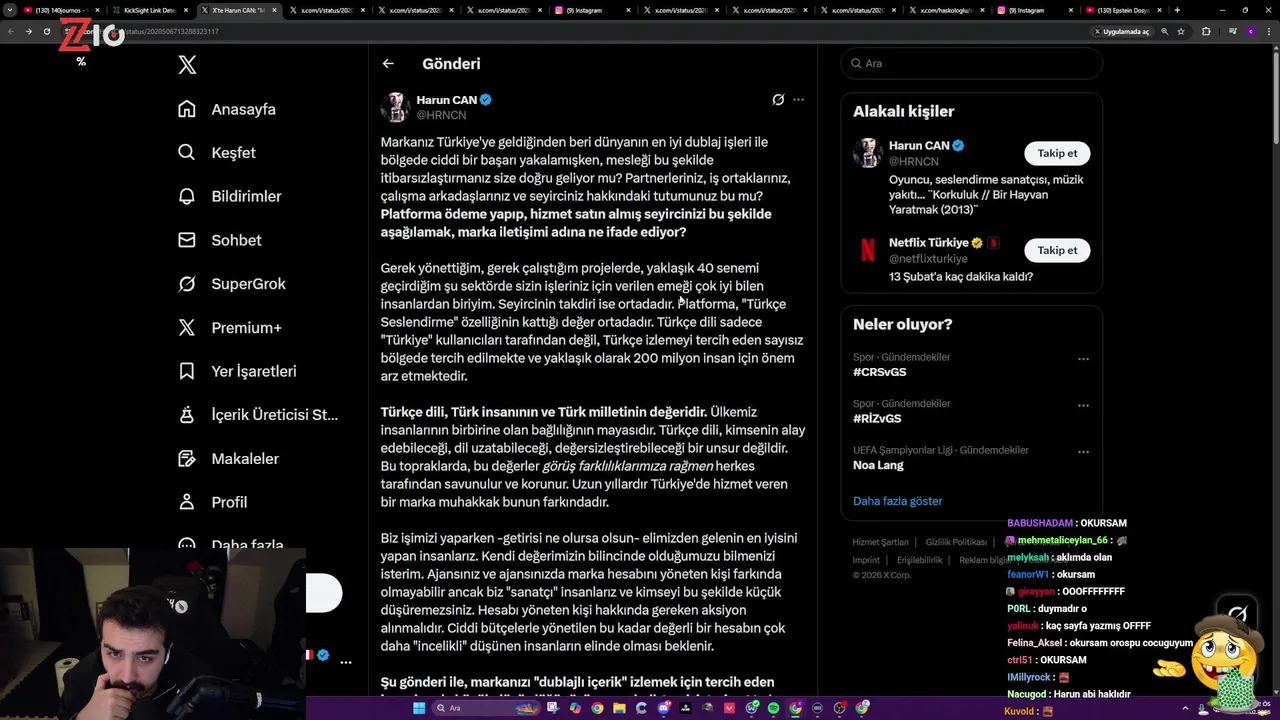The width and height of the screenshot is (1280, 720).
Task: Click the @HRNCN handle in the post header
Action: point(441,115)
